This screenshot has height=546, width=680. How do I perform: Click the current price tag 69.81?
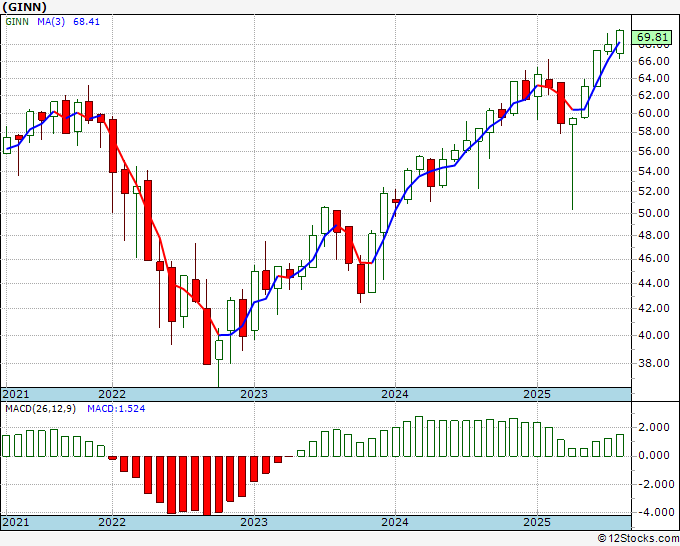pos(654,37)
